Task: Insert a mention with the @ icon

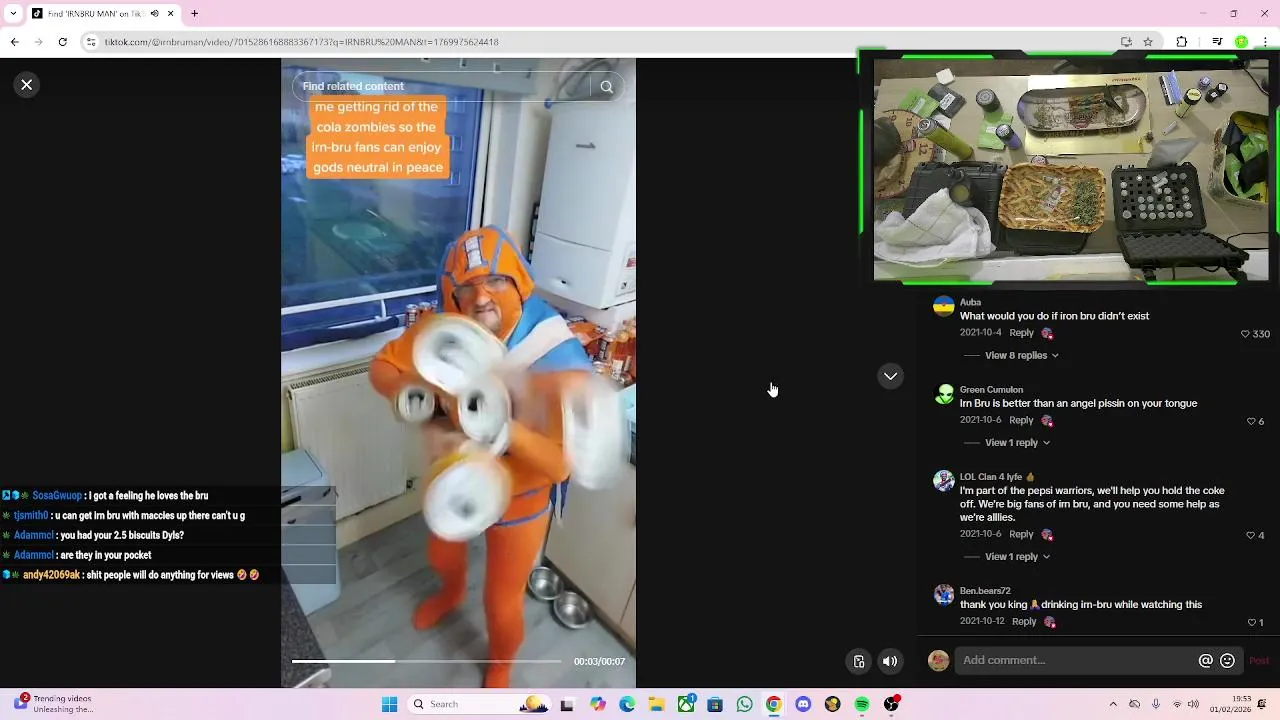Action: tap(1206, 661)
